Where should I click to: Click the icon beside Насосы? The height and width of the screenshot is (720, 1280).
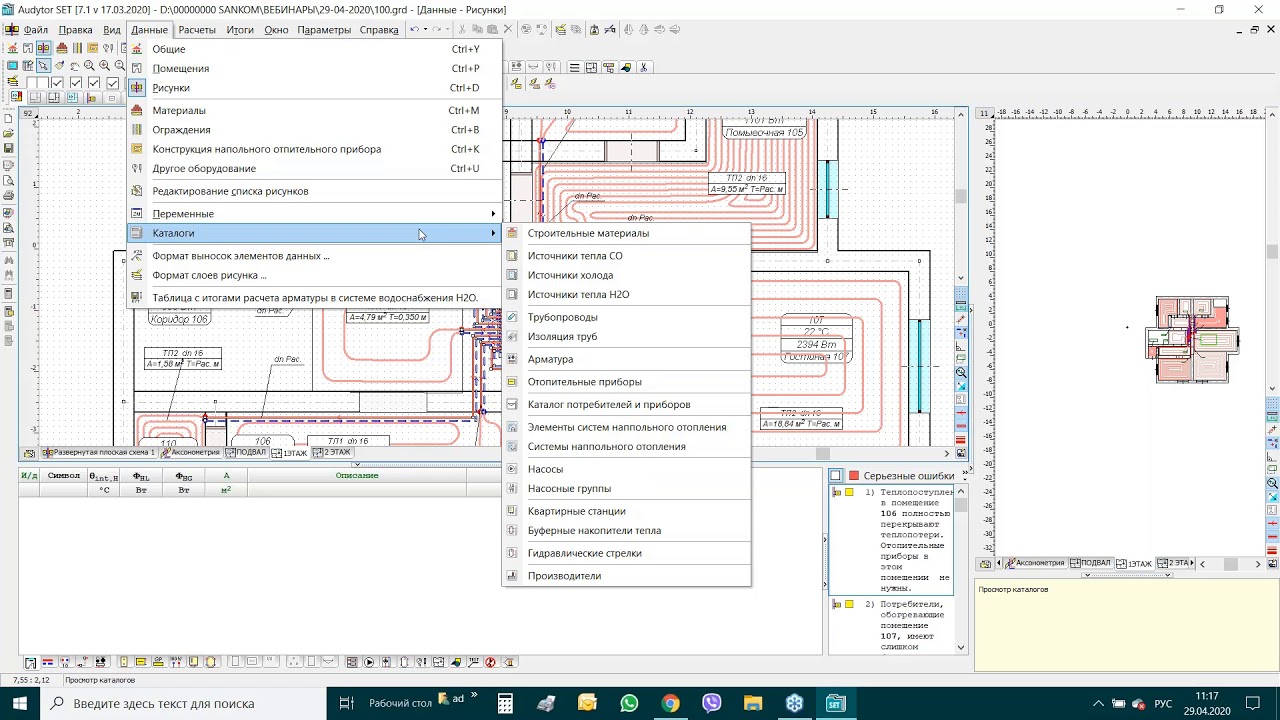pos(512,469)
